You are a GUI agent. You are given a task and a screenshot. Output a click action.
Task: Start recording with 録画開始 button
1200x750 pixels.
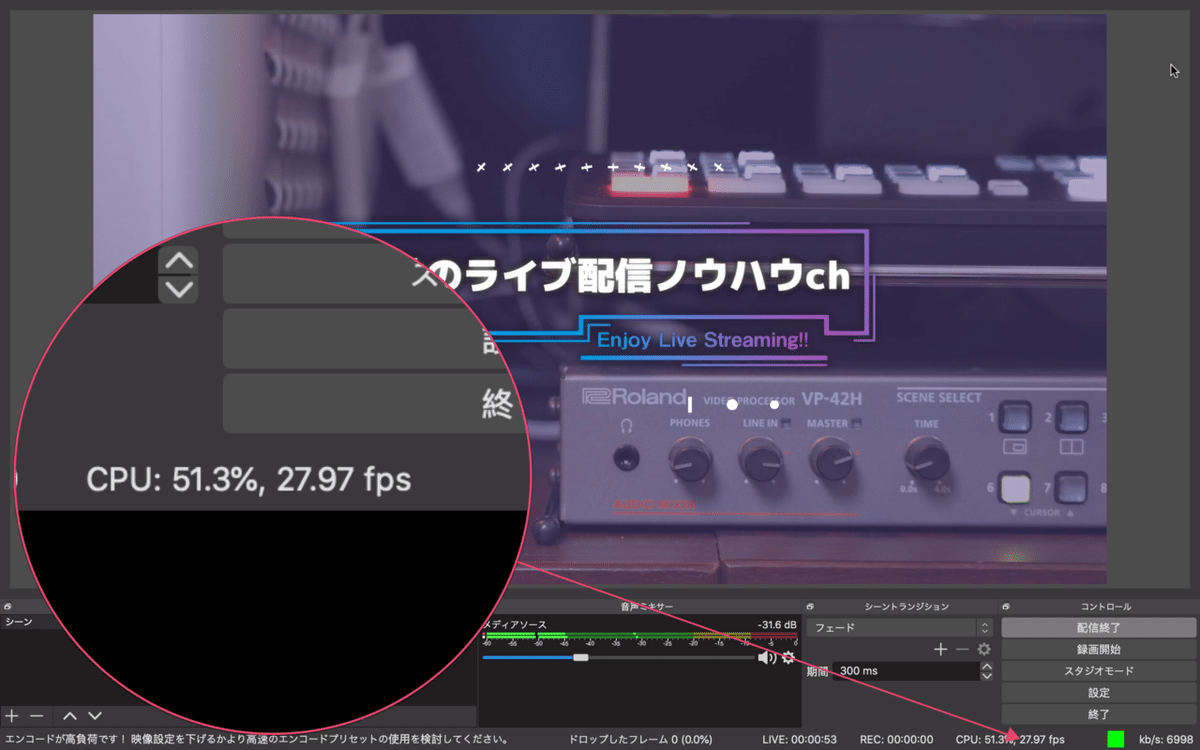pyautogui.click(x=1098, y=649)
